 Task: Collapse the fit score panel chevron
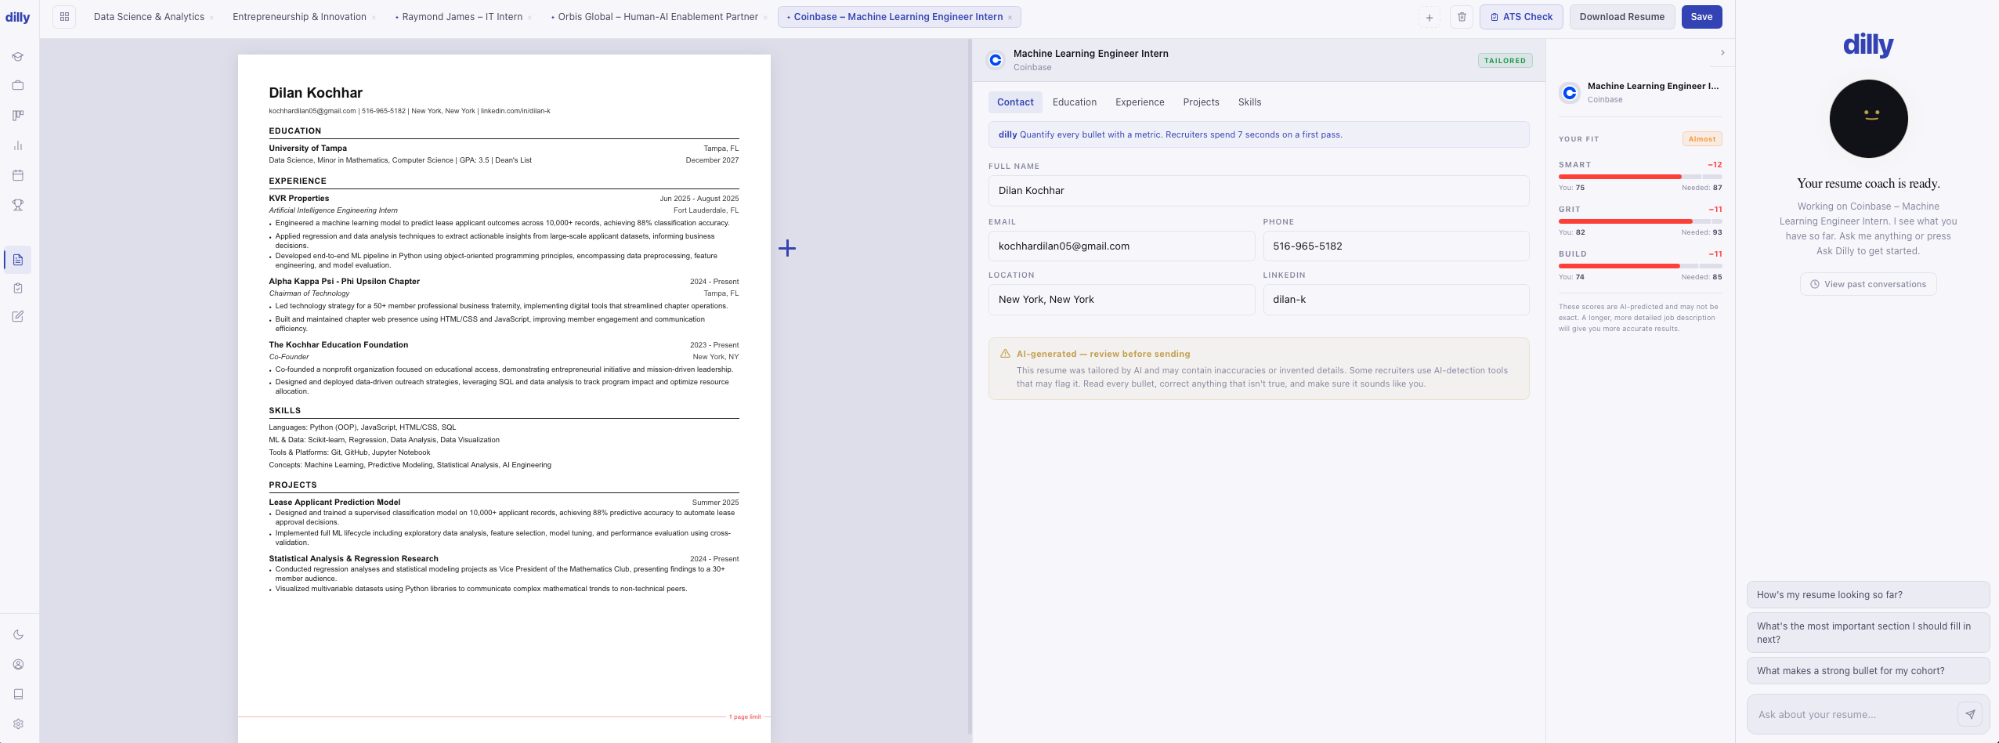tap(1722, 53)
